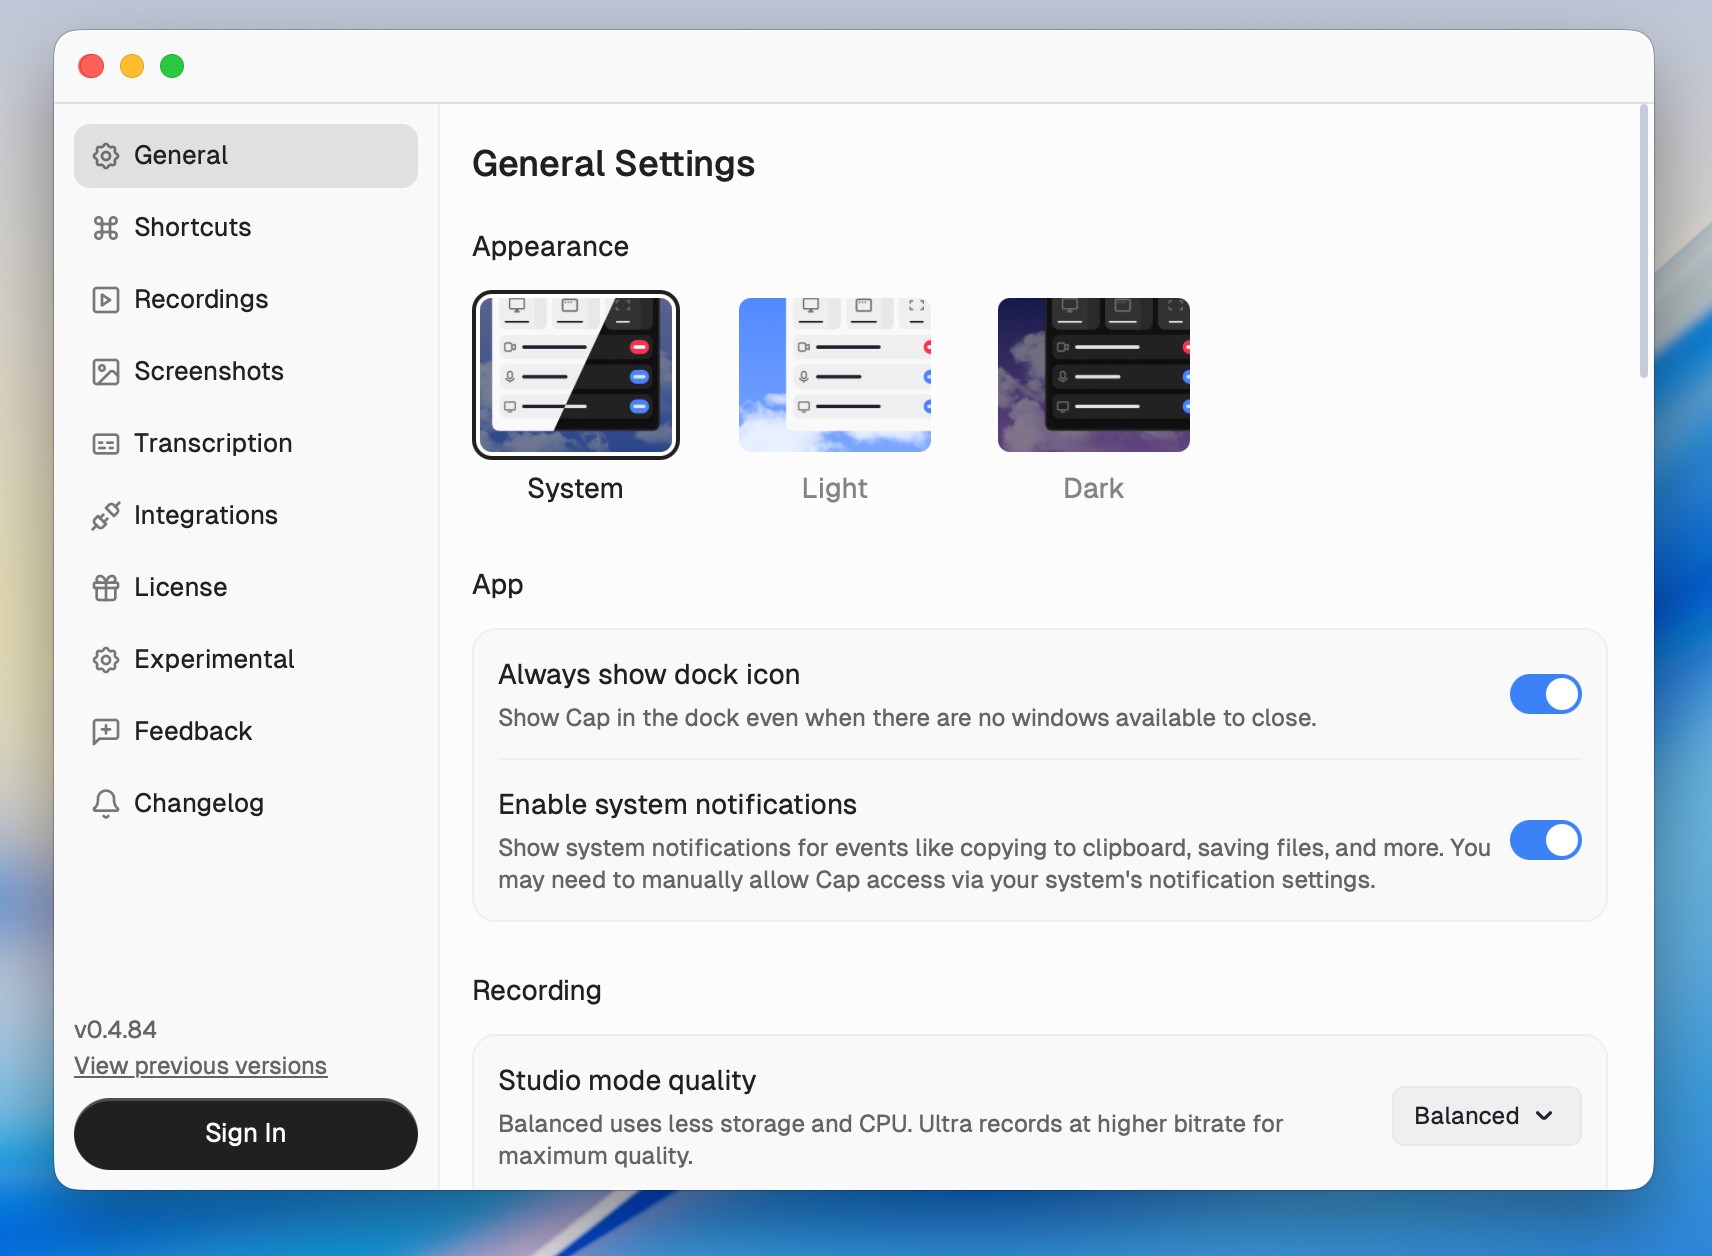Click the Recordings play icon in sidebar
Image resolution: width=1712 pixels, height=1256 pixels.
106,300
